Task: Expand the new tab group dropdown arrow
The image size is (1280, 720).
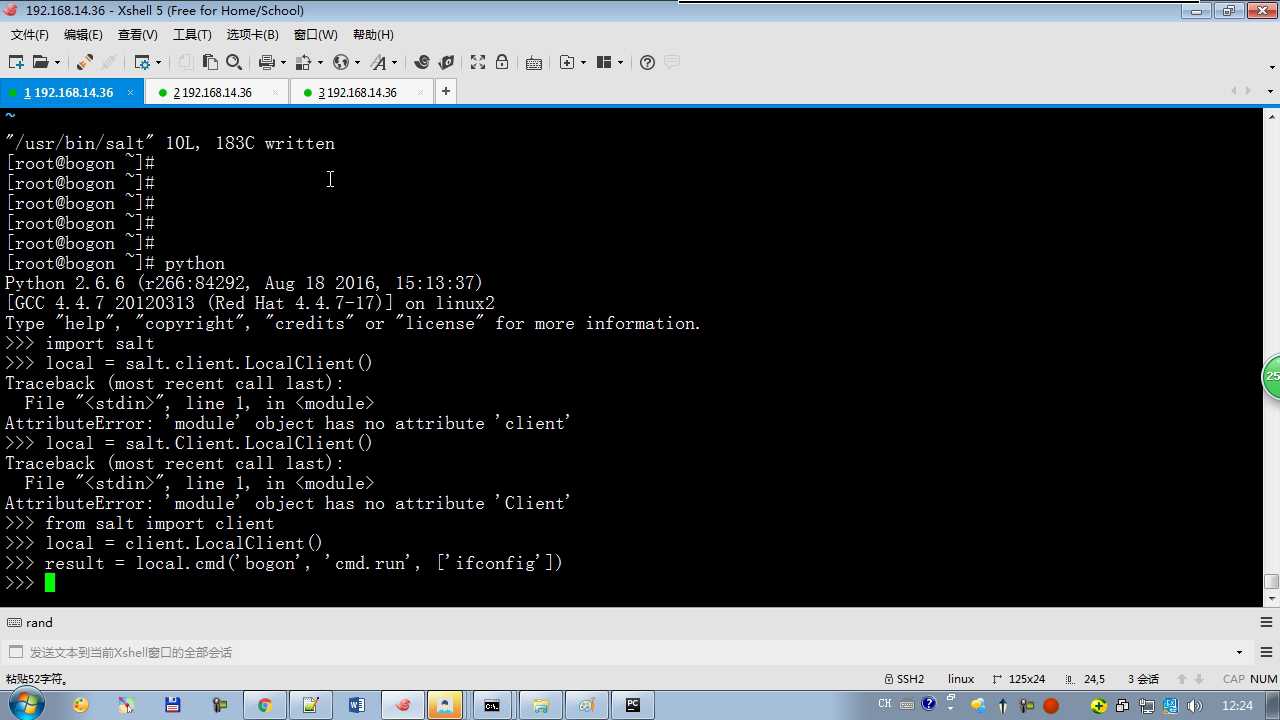Action: [583, 62]
